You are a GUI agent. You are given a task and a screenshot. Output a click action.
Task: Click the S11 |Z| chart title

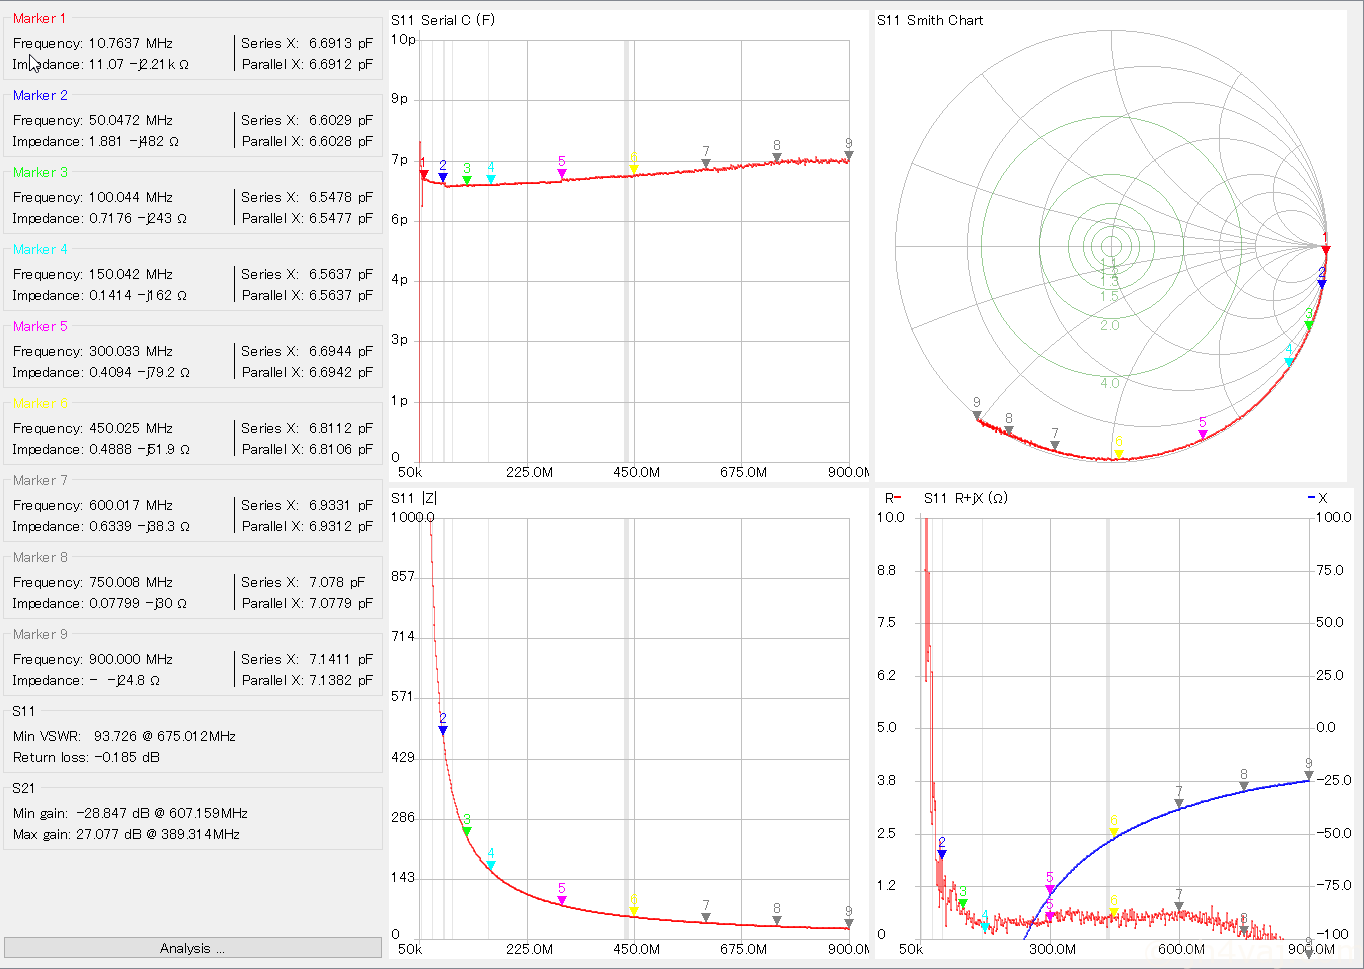[414, 498]
